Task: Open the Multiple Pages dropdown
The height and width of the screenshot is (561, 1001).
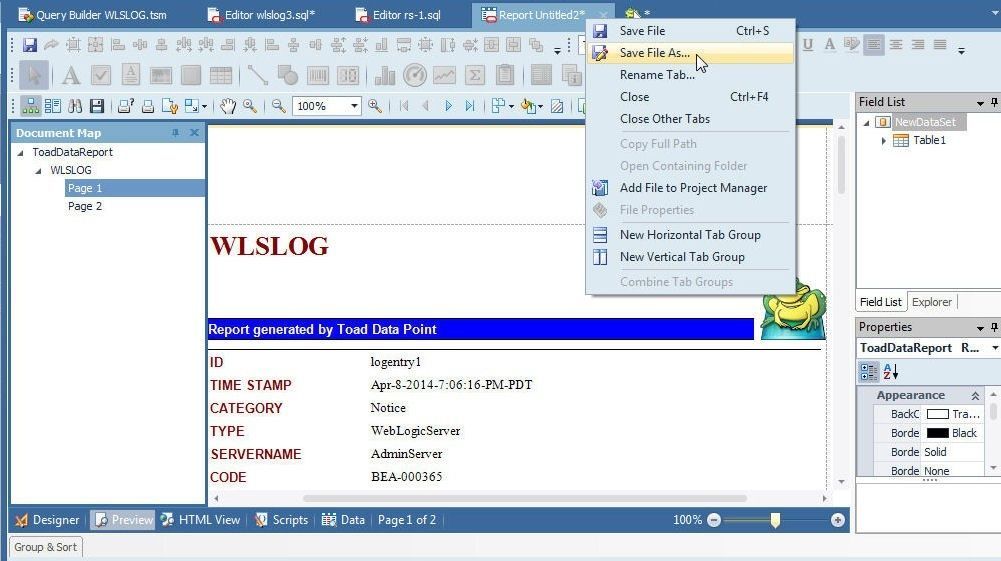Action: 511,107
